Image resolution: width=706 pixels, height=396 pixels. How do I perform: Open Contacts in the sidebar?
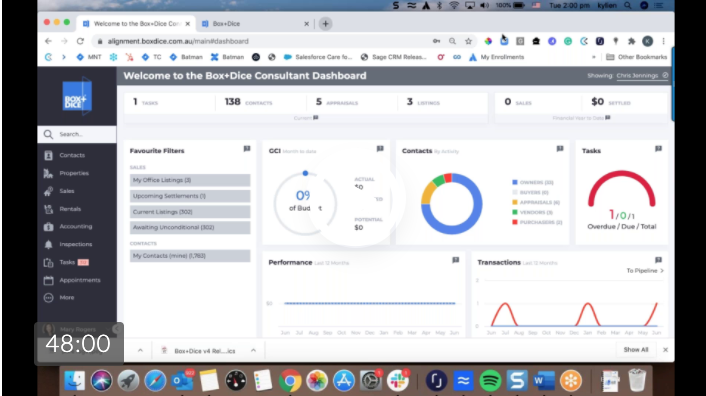pos(71,155)
